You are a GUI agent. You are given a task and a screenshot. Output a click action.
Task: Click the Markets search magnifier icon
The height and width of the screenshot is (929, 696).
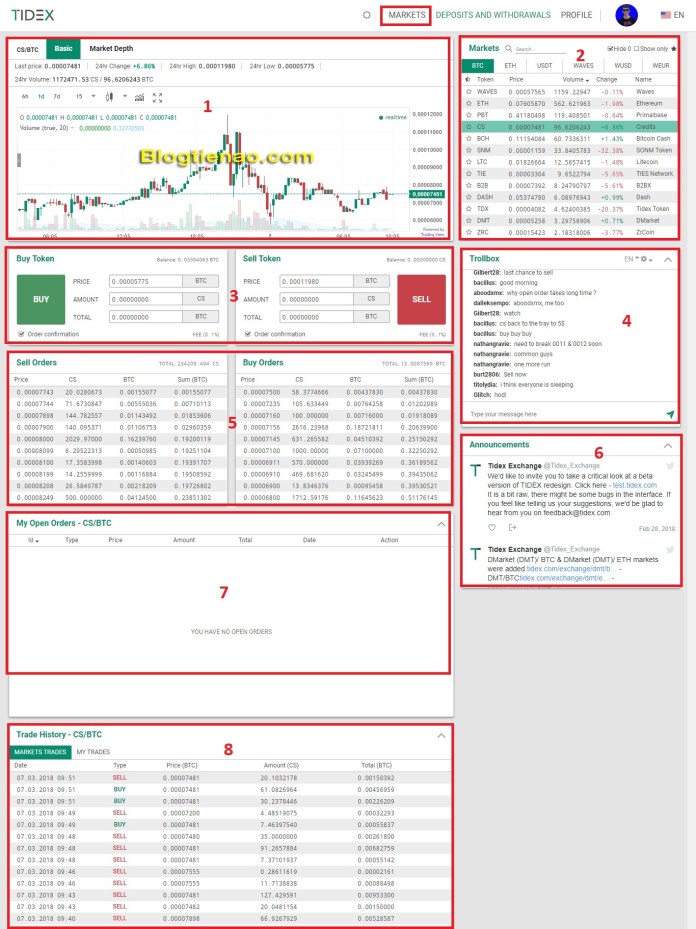[508, 49]
